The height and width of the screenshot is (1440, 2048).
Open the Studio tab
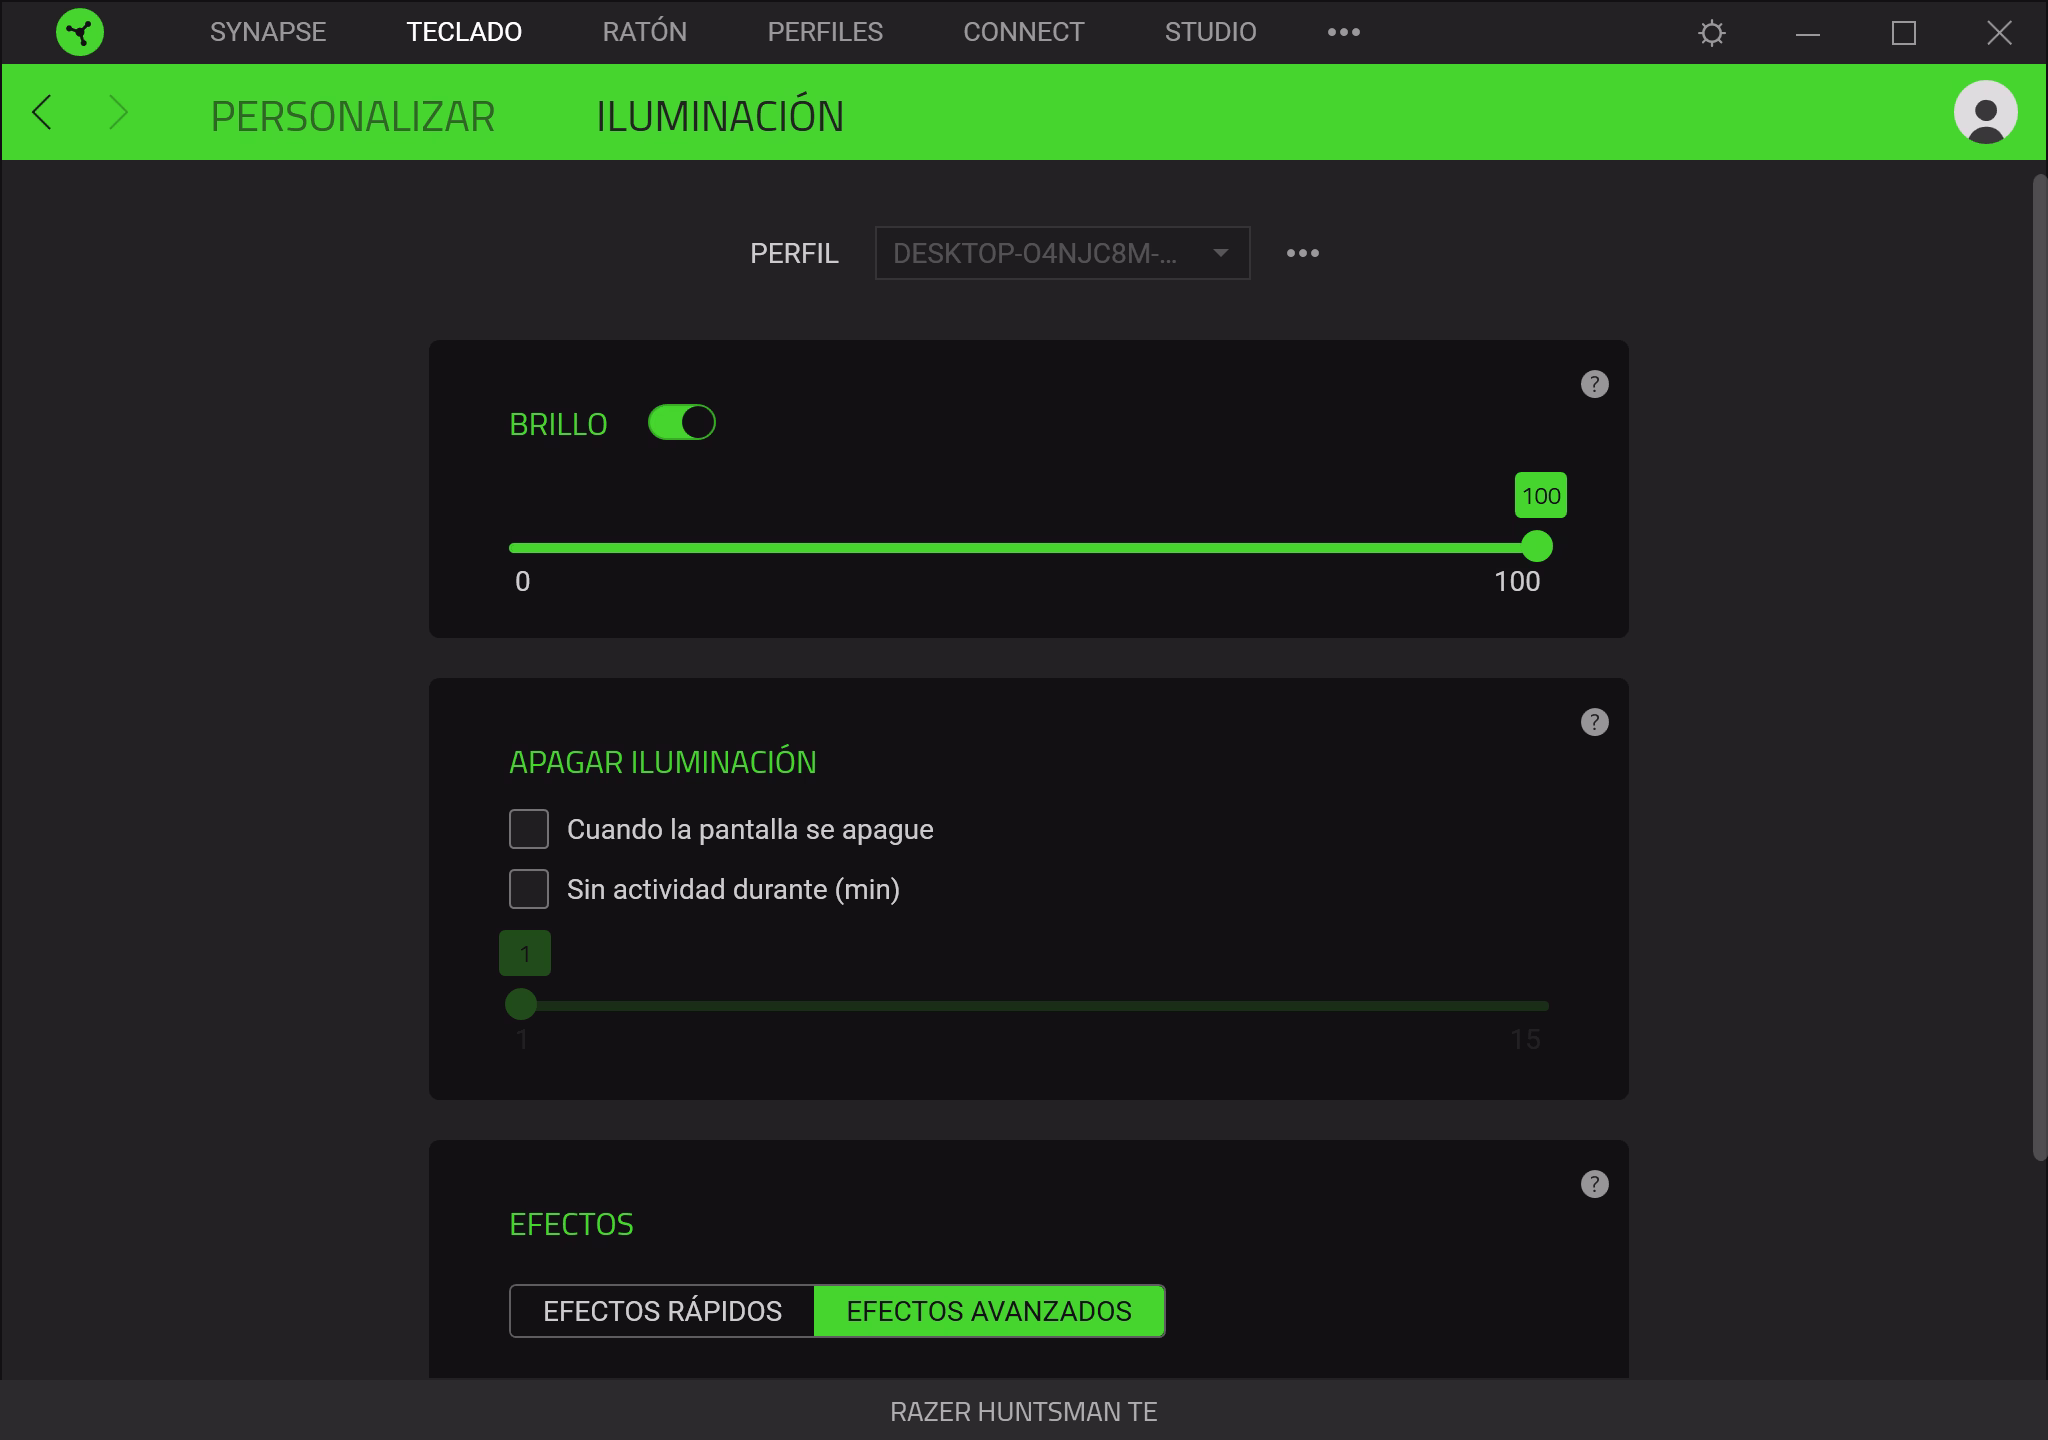[1210, 32]
